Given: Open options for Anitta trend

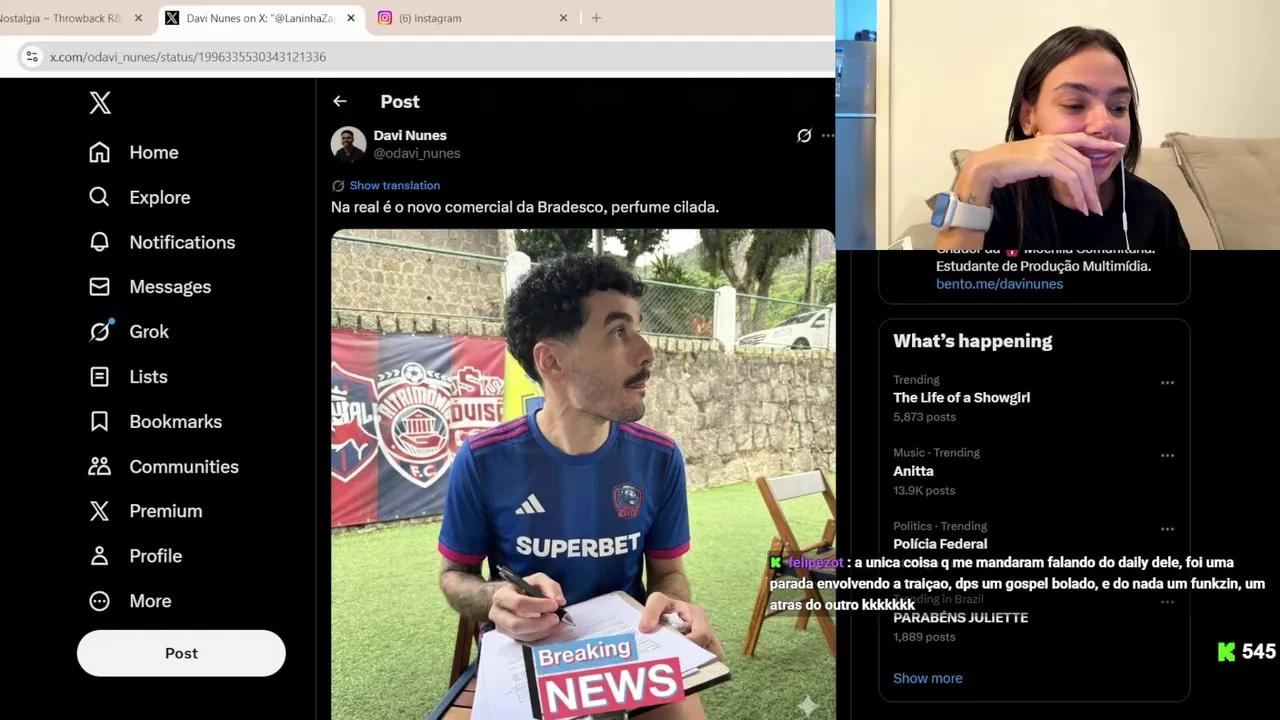Looking at the screenshot, I should click(1167, 456).
